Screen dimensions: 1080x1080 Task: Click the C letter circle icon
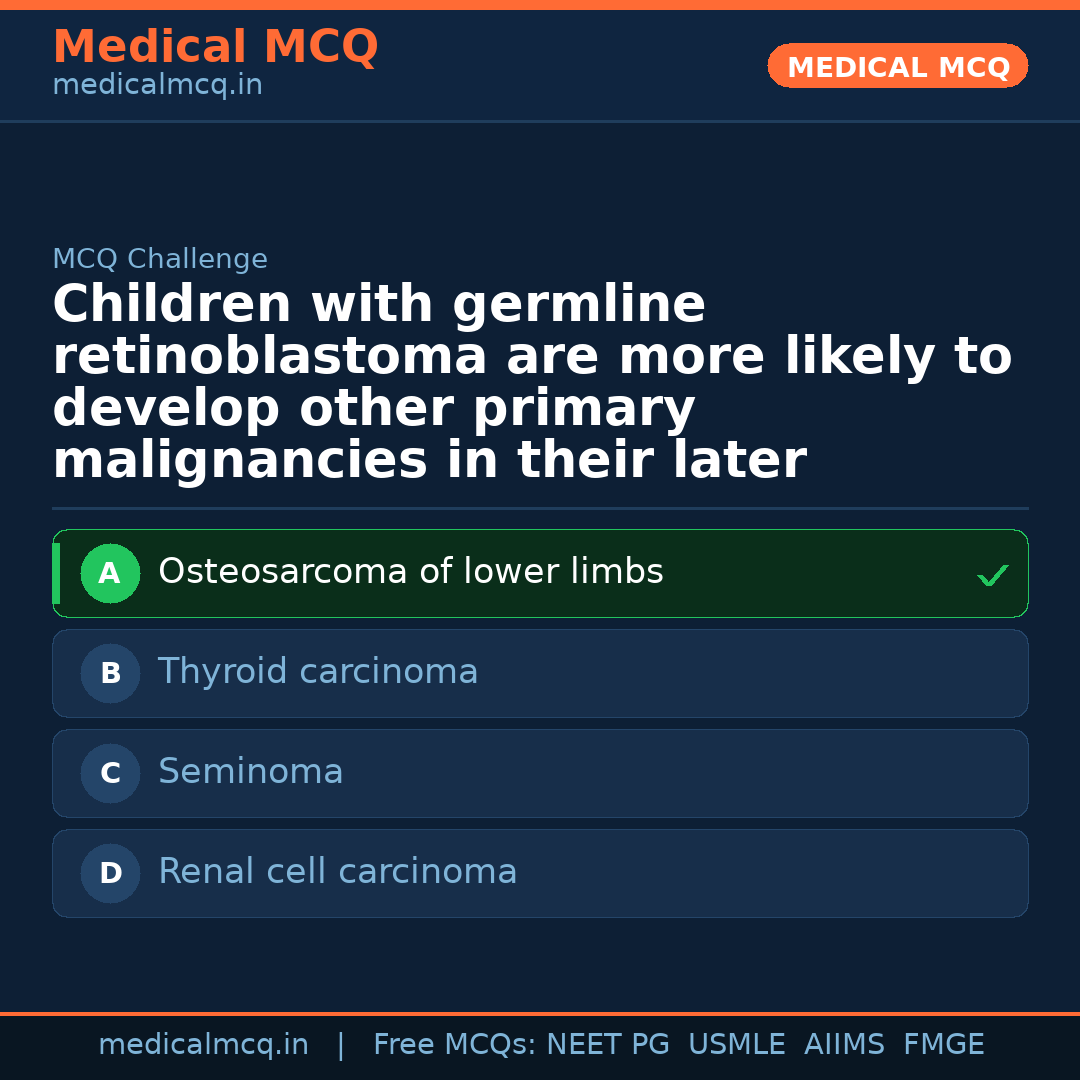click(x=110, y=774)
